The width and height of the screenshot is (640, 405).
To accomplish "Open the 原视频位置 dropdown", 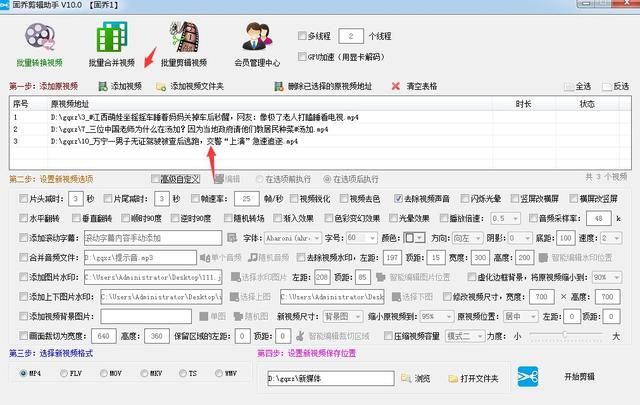I will point(521,316).
